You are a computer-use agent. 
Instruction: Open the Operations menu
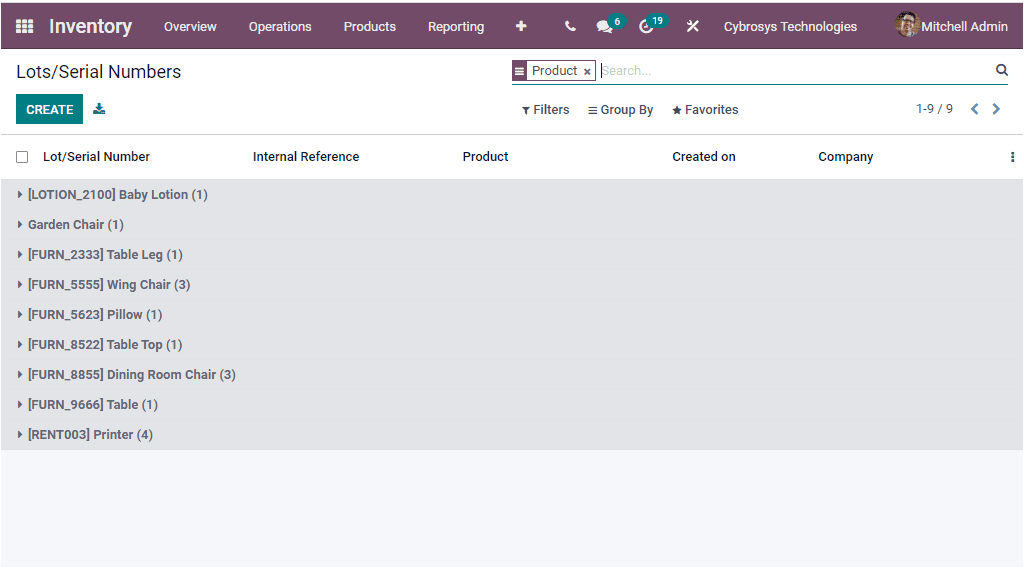(x=280, y=27)
